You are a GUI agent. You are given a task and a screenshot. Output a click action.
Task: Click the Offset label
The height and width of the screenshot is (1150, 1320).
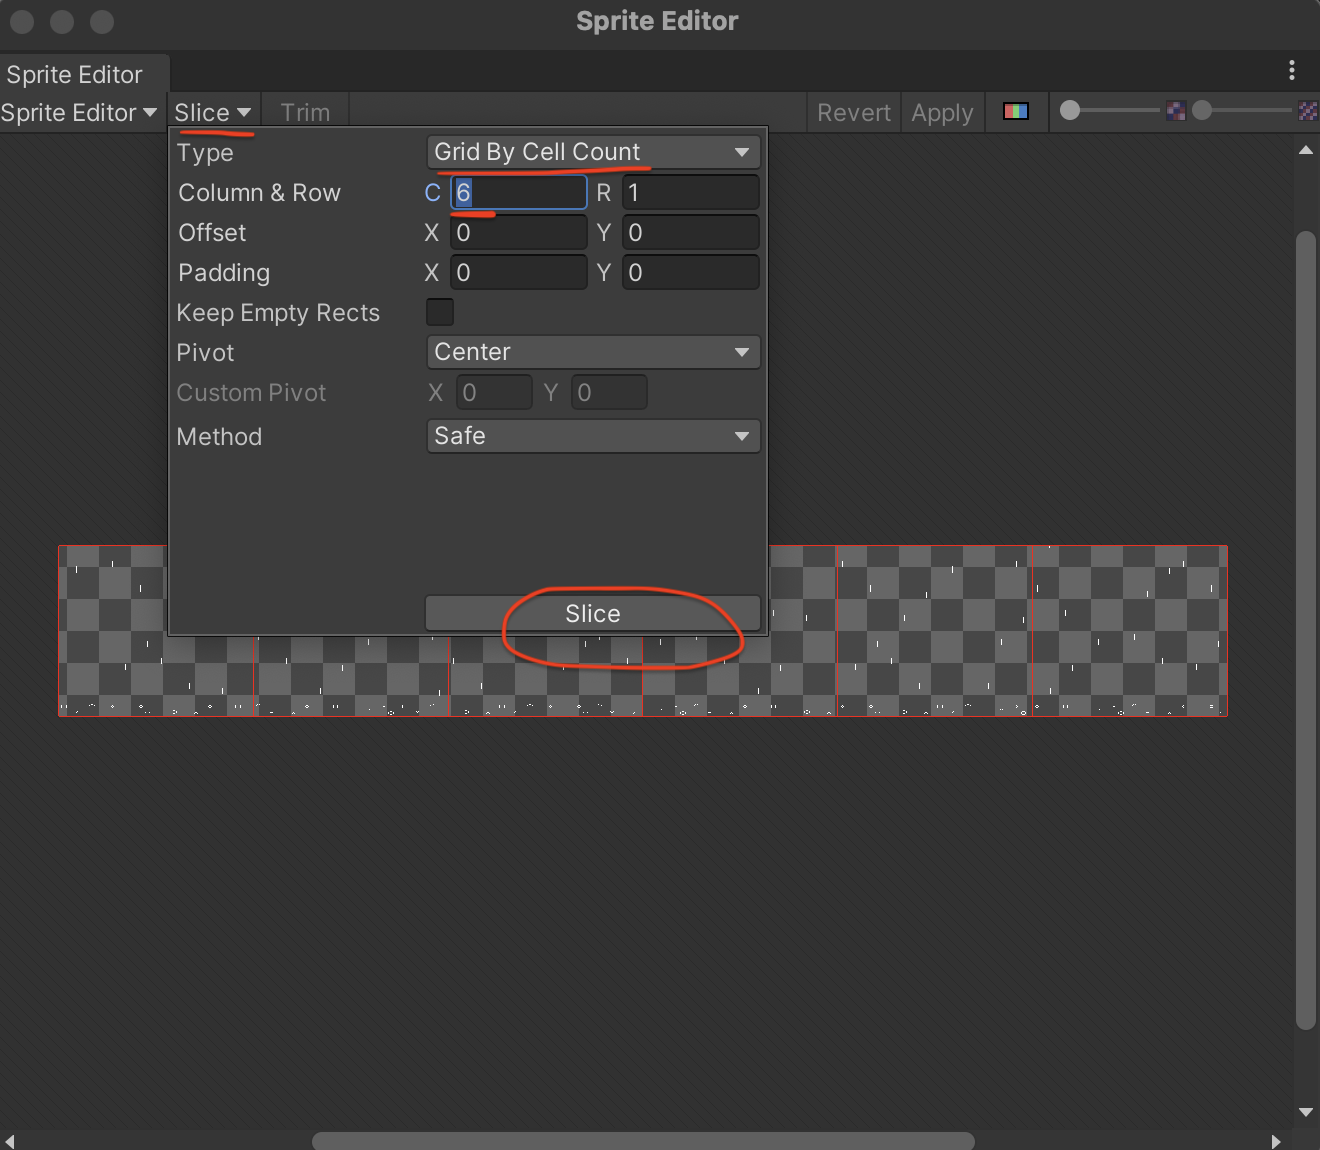click(212, 232)
